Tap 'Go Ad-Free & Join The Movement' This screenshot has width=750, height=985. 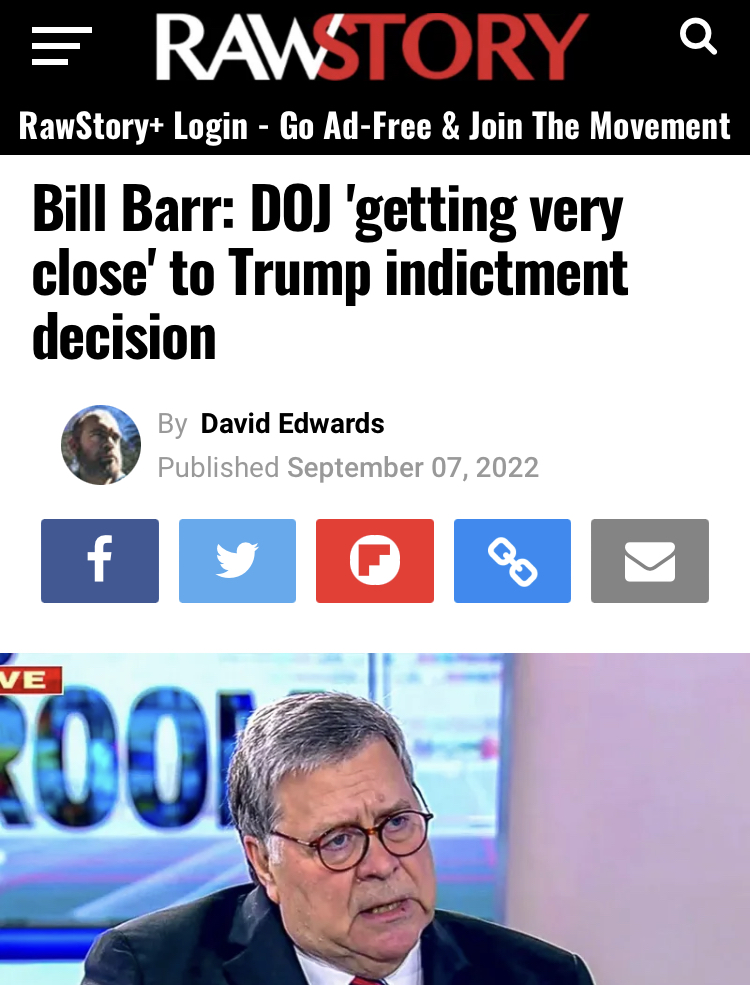click(x=505, y=126)
